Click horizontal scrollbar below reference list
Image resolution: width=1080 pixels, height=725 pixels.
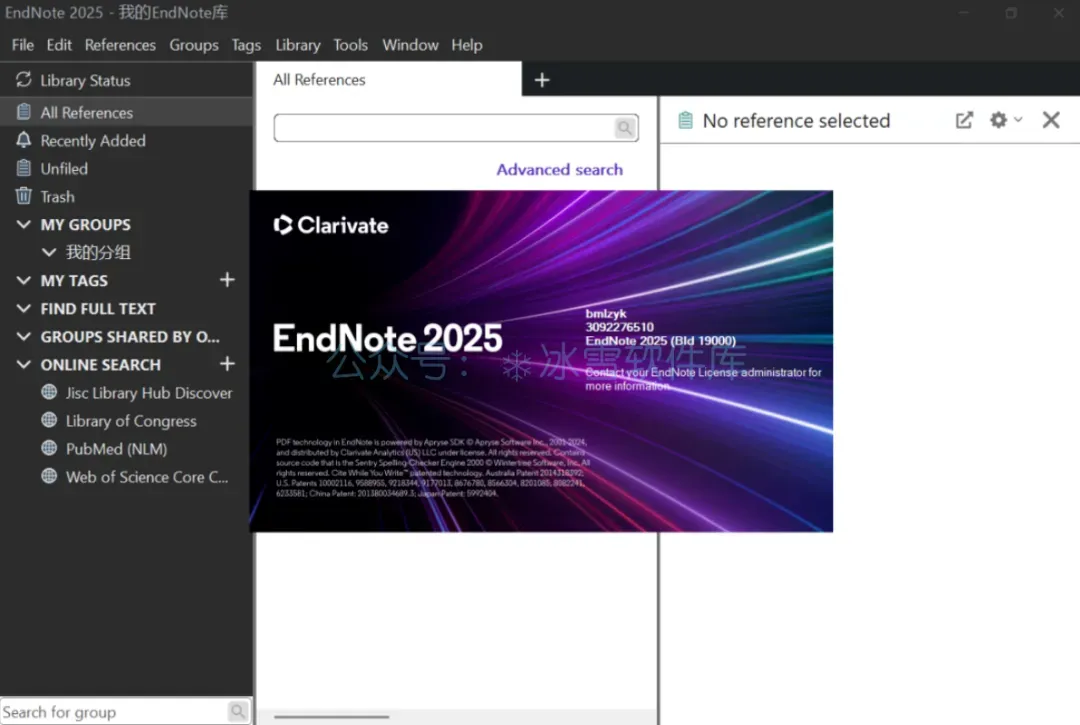(x=331, y=717)
